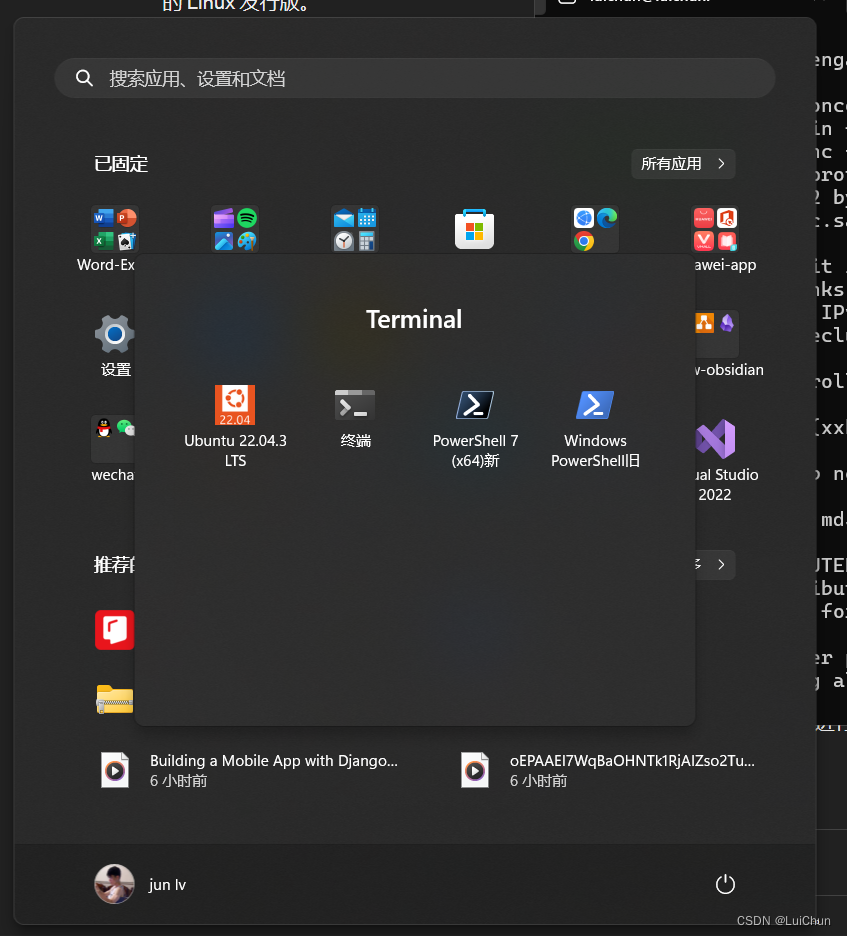This screenshot has height=936, width=847.
Task: Expand more recommended items with the chevron
Action: pyautogui.click(x=719, y=565)
